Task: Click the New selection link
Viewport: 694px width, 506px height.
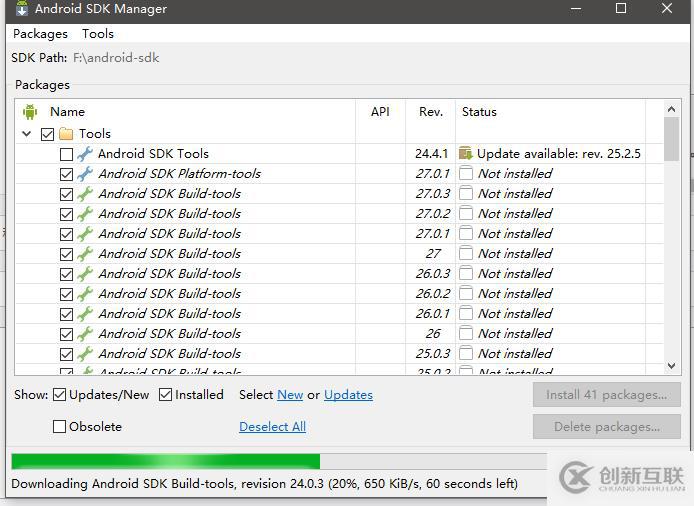Action: point(290,394)
